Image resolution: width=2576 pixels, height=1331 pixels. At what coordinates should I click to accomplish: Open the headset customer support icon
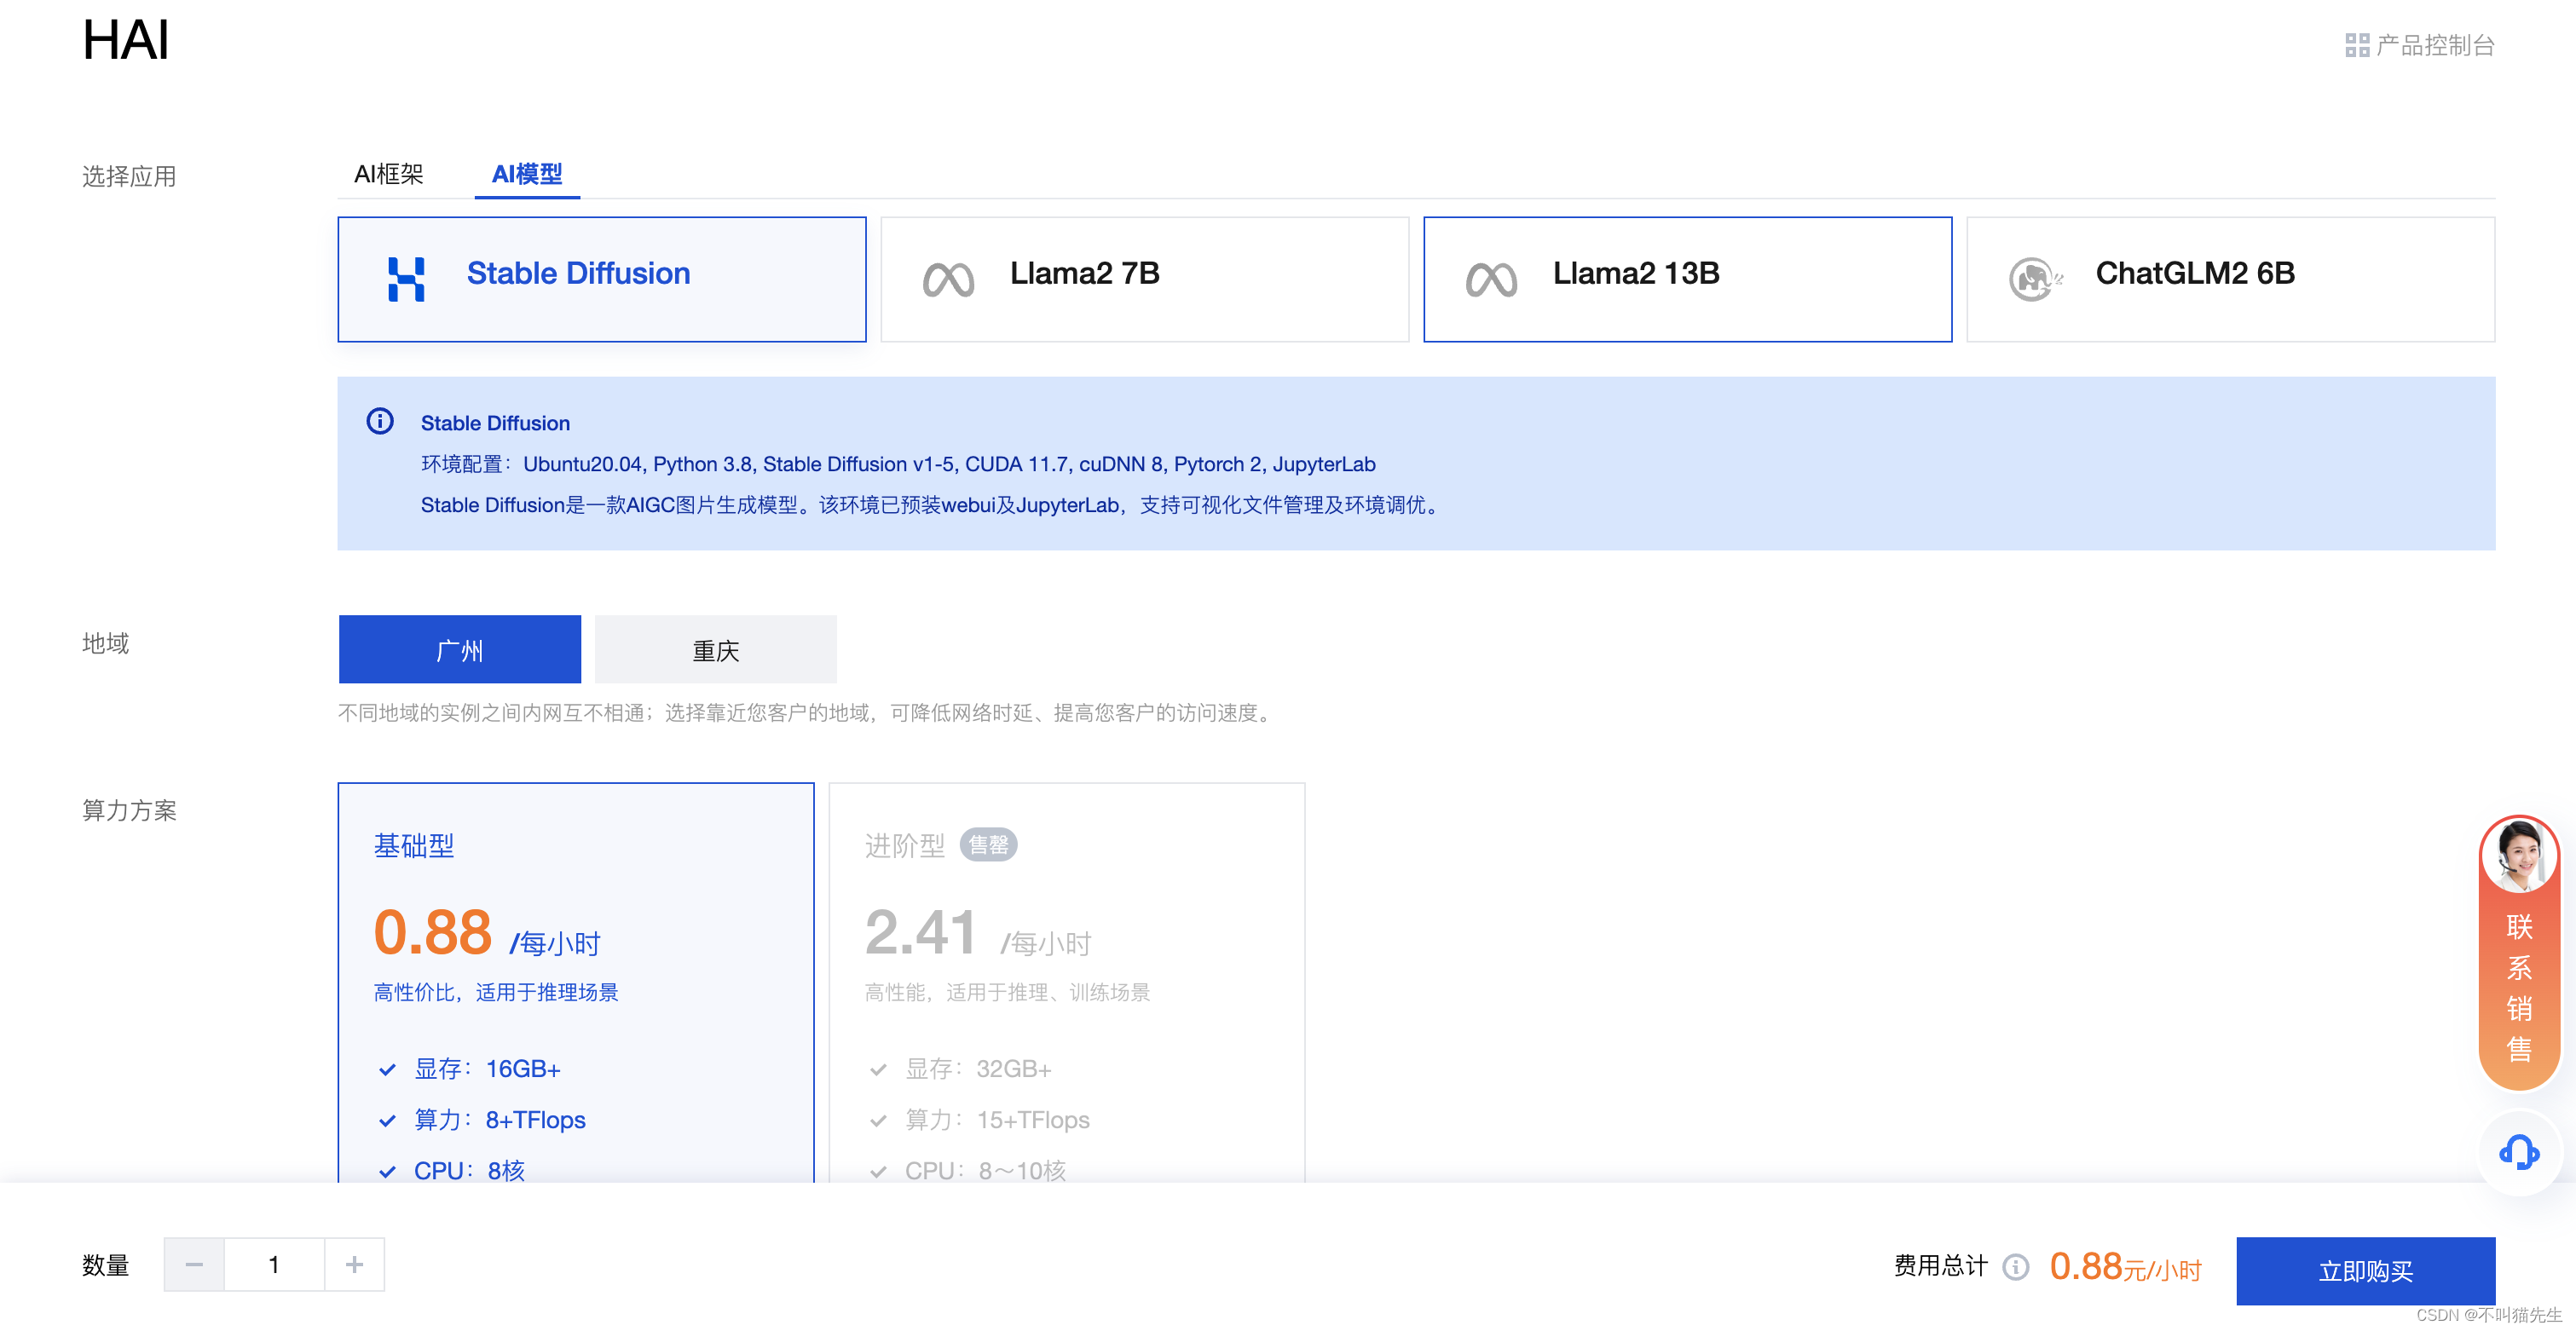(2518, 1152)
